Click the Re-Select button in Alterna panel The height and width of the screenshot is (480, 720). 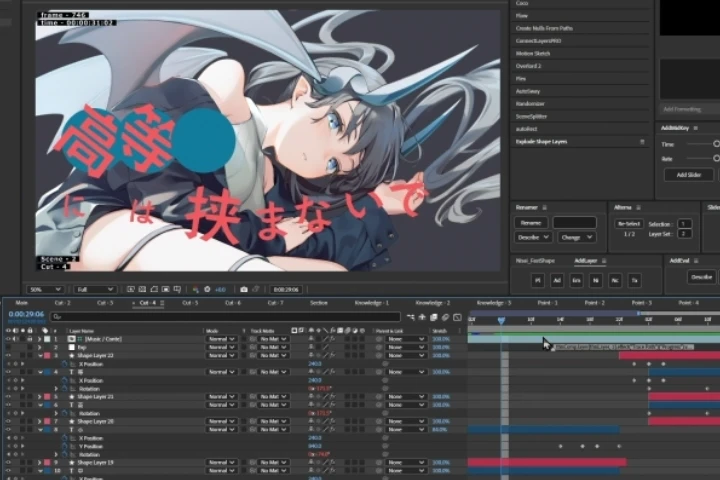point(629,224)
